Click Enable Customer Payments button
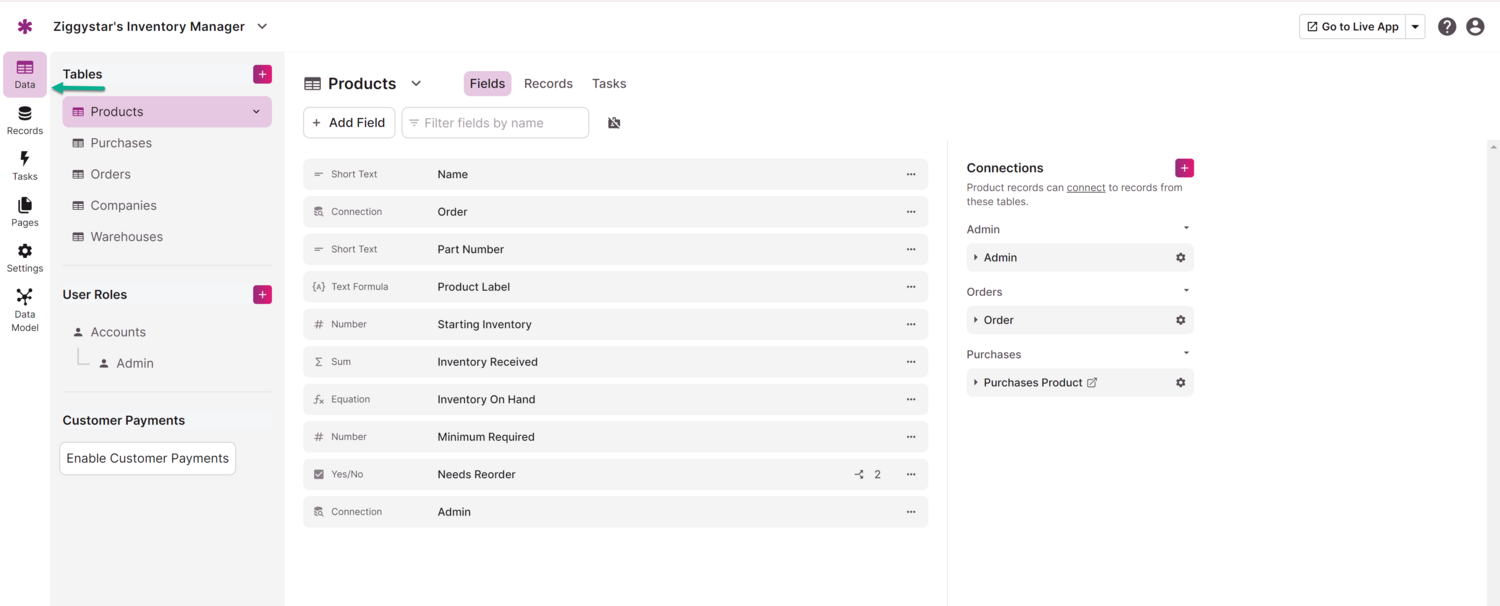This screenshot has width=1500, height=606. [148, 458]
